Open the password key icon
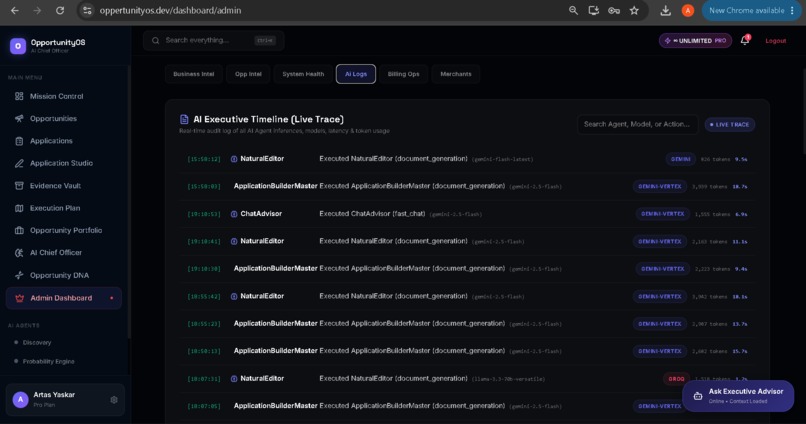Image resolution: width=806 pixels, height=424 pixels. pyautogui.click(x=614, y=10)
